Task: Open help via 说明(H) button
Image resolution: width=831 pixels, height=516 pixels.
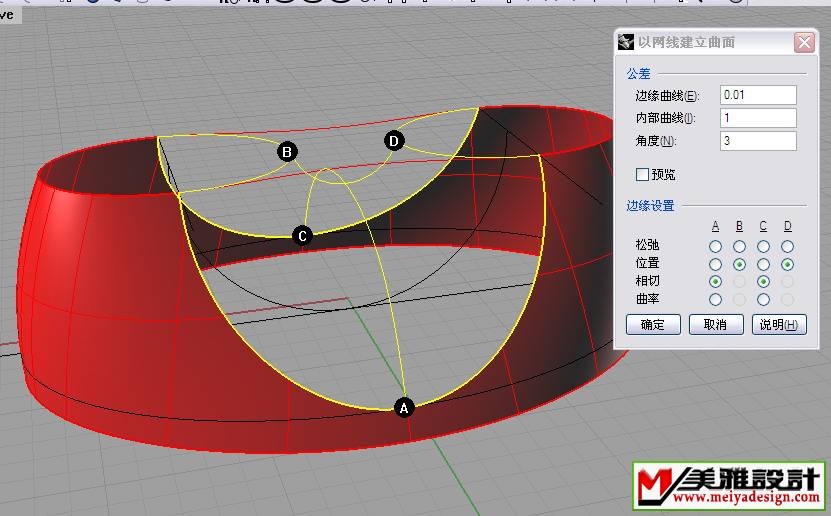Action: click(779, 325)
